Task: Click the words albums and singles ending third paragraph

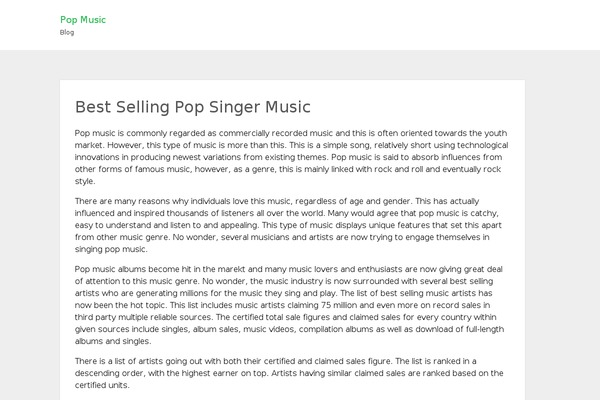Action: pyautogui.click(x=112, y=341)
